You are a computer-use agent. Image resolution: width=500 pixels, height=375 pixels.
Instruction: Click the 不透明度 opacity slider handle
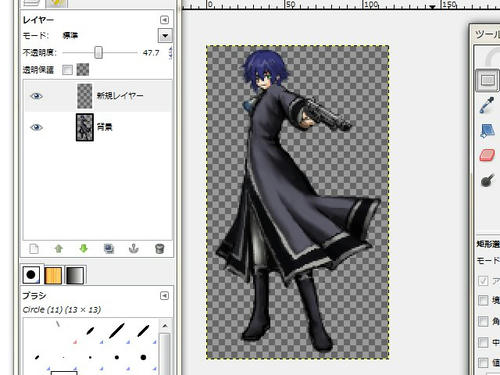tap(98, 52)
